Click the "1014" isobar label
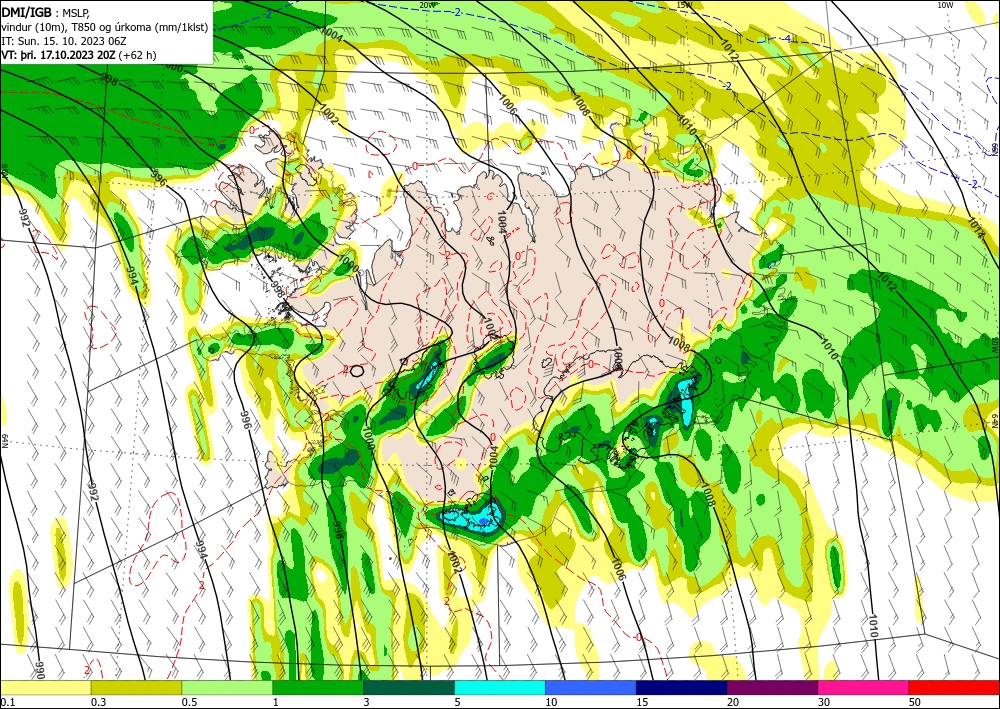 [976, 228]
